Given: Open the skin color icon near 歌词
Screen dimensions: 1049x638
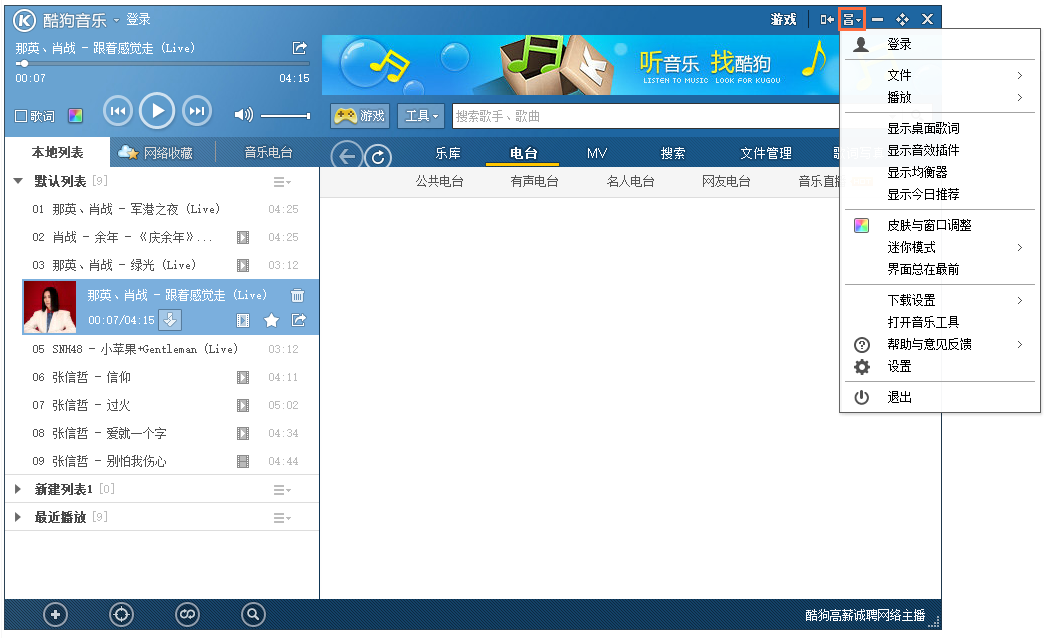Looking at the screenshot, I should (x=76, y=116).
